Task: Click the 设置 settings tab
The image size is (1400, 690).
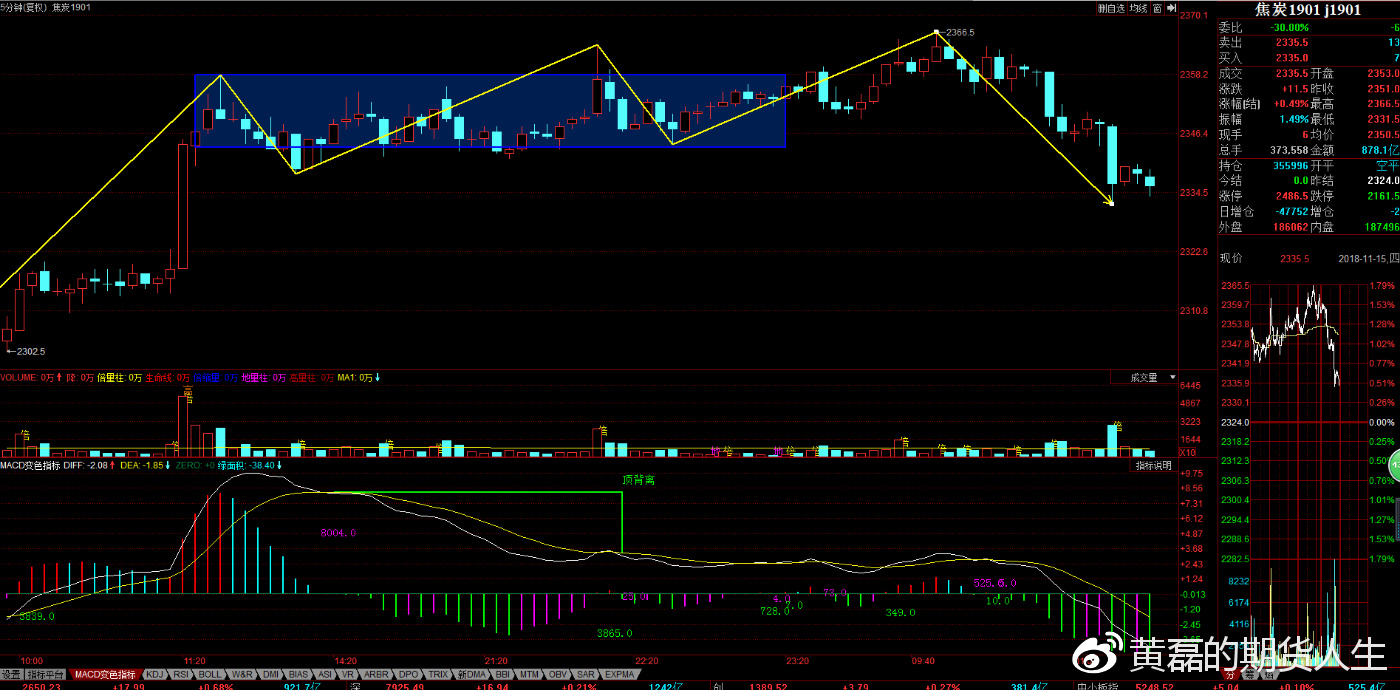Action: [x=11, y=674]
